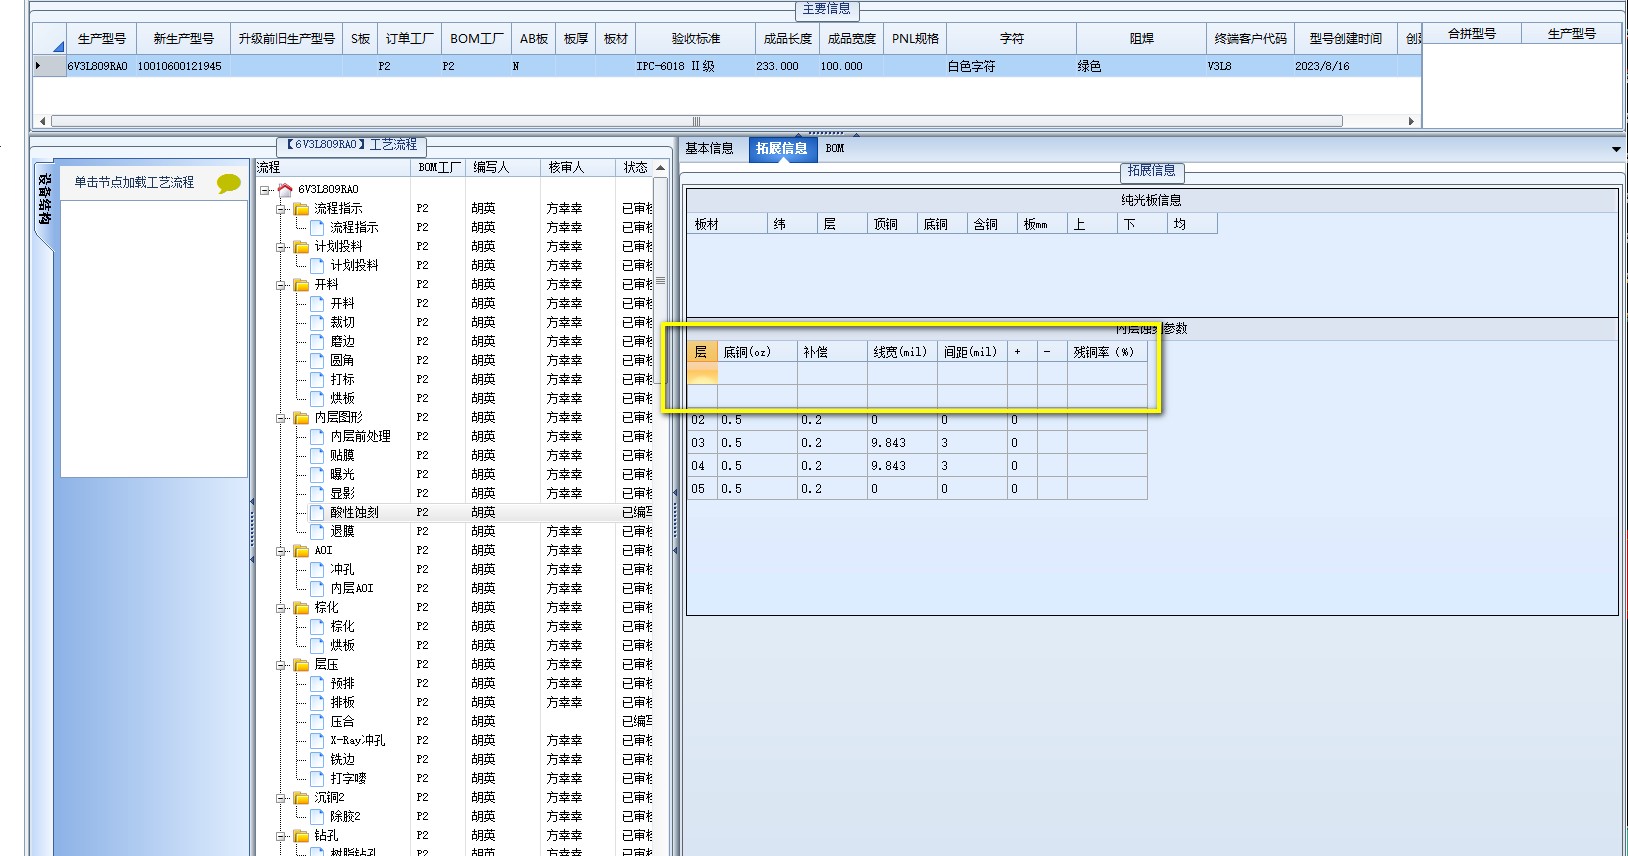Click folder icon of 层压 group
Viewport: 1628px width, 856px height.
click(x=301, y=664)
